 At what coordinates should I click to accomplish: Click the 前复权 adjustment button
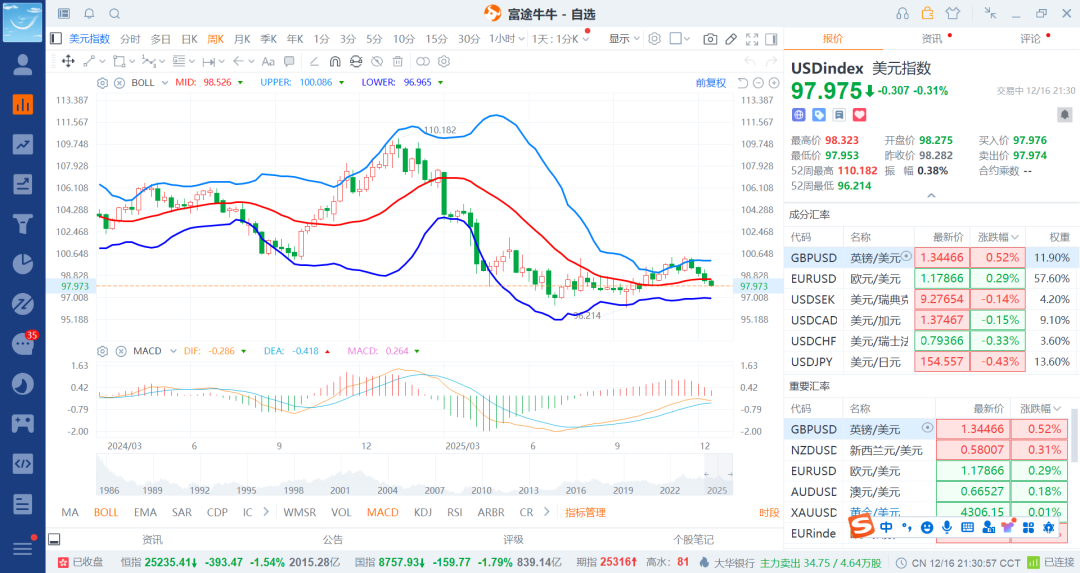[711, 83]
